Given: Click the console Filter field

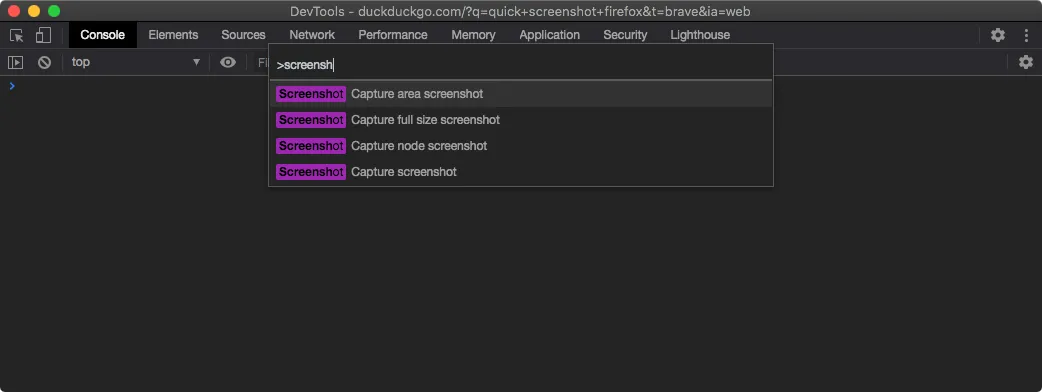Looking at the screenshot, I should click(x=262, y=62).
